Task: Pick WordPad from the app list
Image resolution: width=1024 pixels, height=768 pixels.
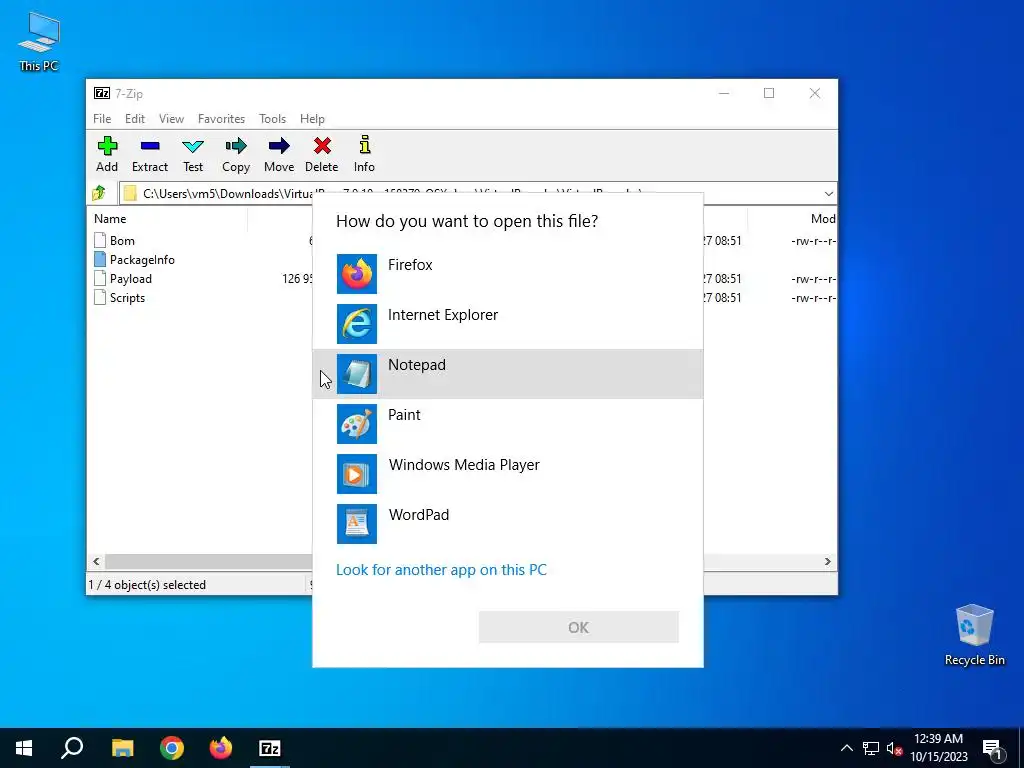Action: 507,524
